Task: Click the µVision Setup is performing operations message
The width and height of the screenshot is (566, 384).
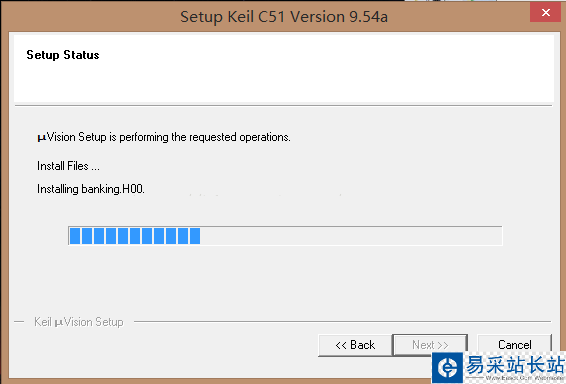Action: (164, 137)
